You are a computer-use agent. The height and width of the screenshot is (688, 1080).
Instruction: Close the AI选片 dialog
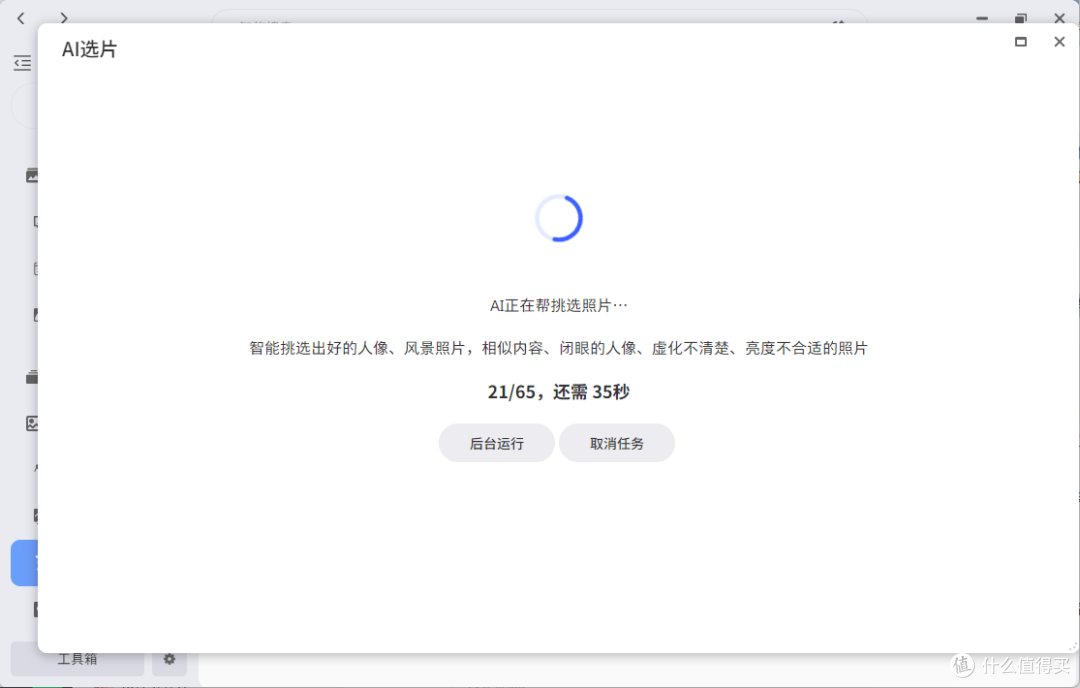click(1059, 42)
